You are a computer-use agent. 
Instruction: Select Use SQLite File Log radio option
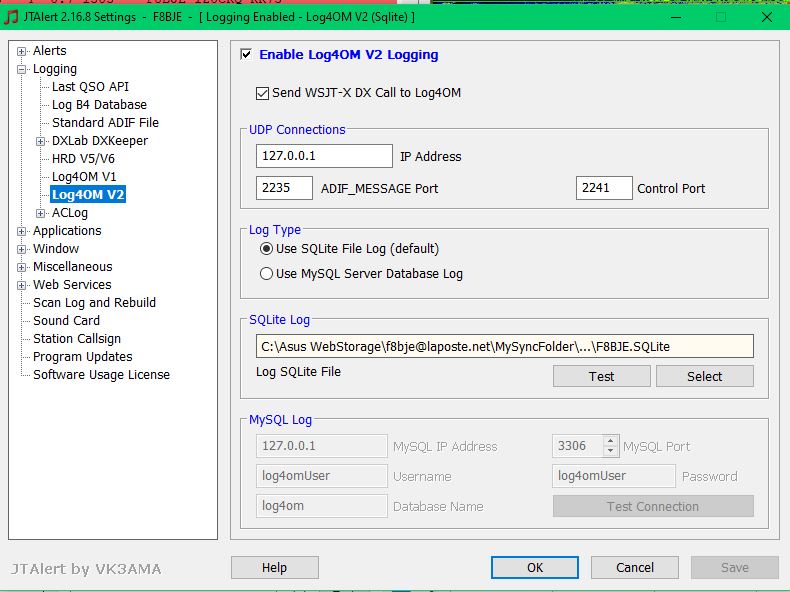266,249
